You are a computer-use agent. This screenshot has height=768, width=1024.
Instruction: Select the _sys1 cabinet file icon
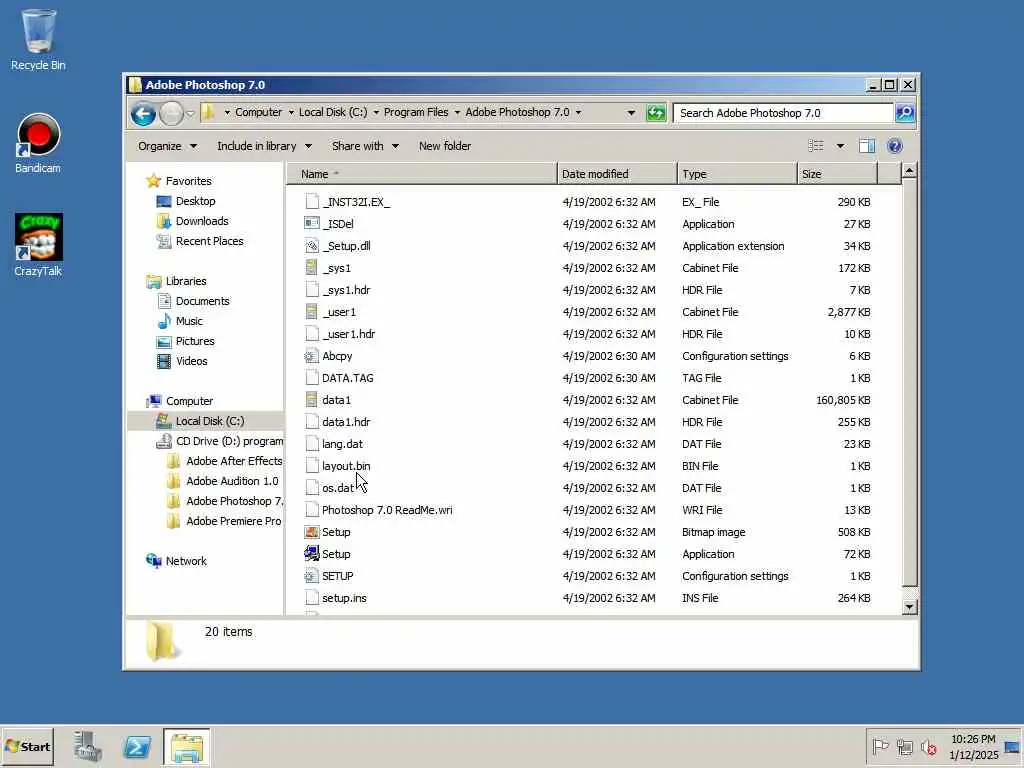pos(312,268)
